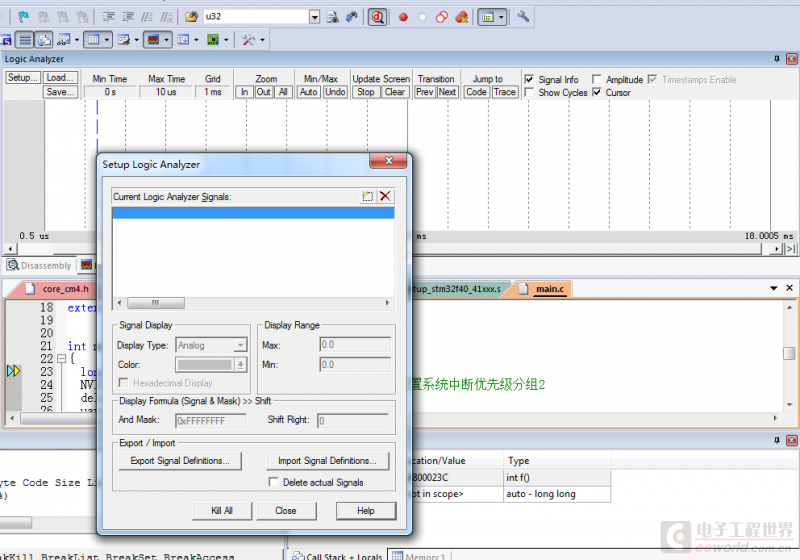Kill all breakpoints icon
The image size is (800, 560).
tap(461, 17)
